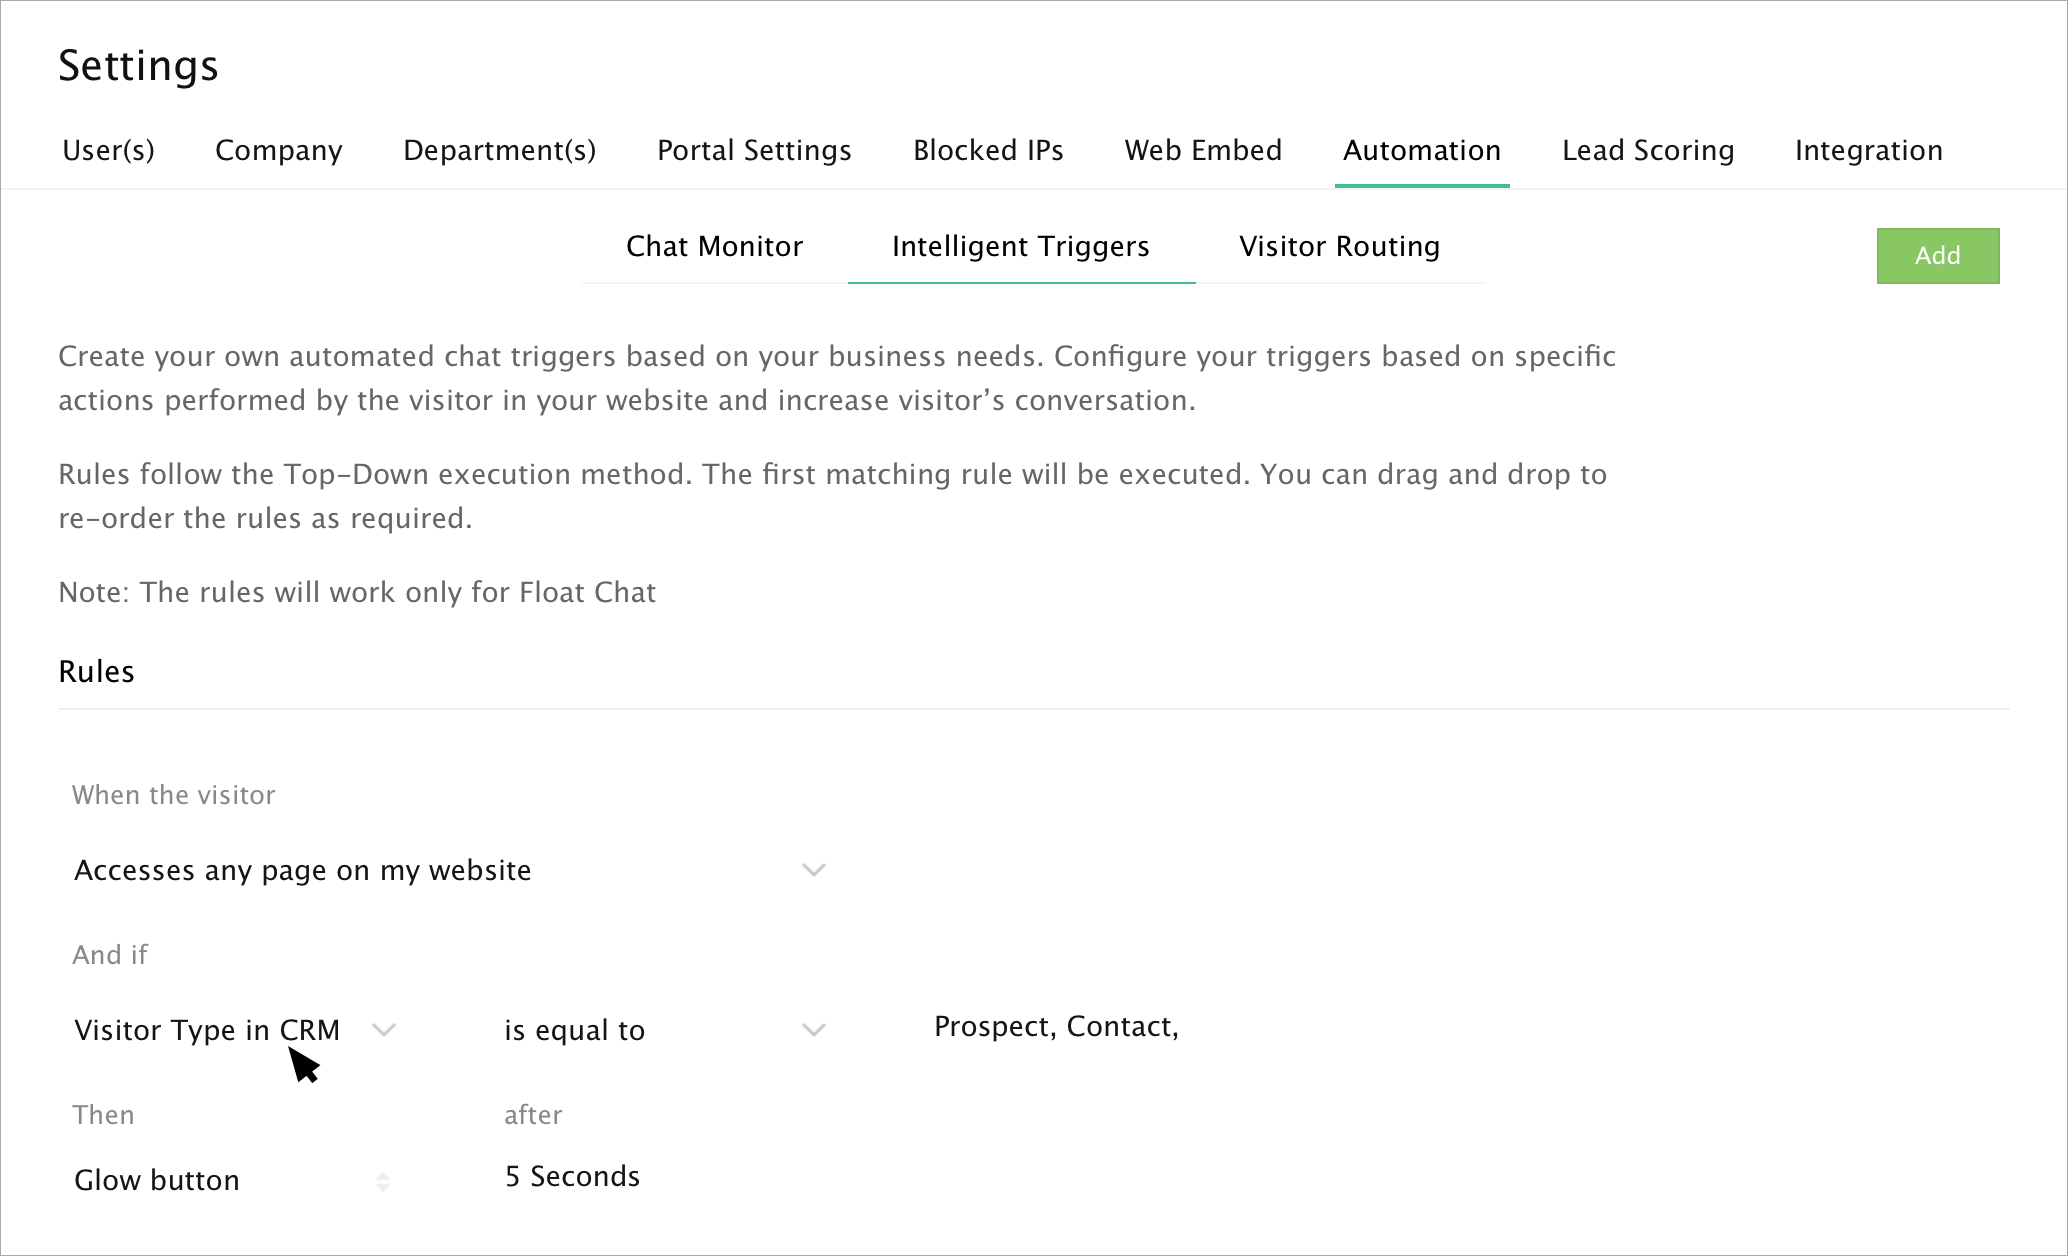Open the User(s) settings tab
This screenshot has height=1256, width=2068.
[x=108, y=150]
